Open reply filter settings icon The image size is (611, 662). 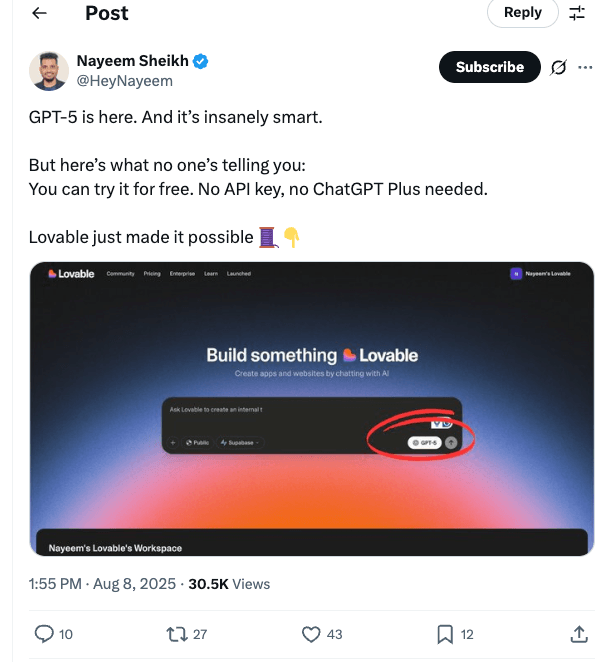click(577, 13)
